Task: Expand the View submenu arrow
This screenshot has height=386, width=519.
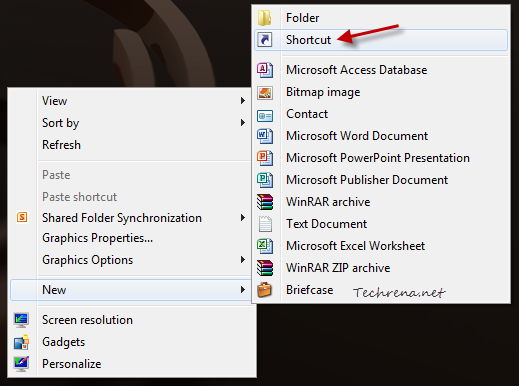Action: (x=243, y=101)
